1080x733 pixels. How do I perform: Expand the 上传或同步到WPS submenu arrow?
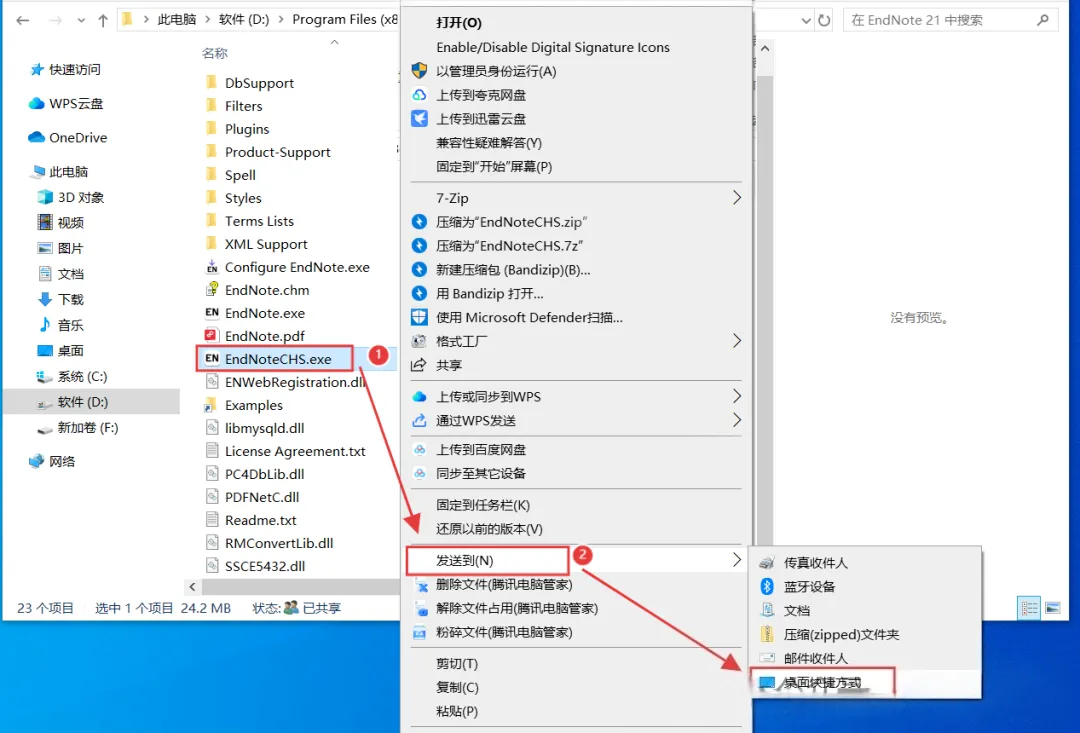[x=736, y=396]
